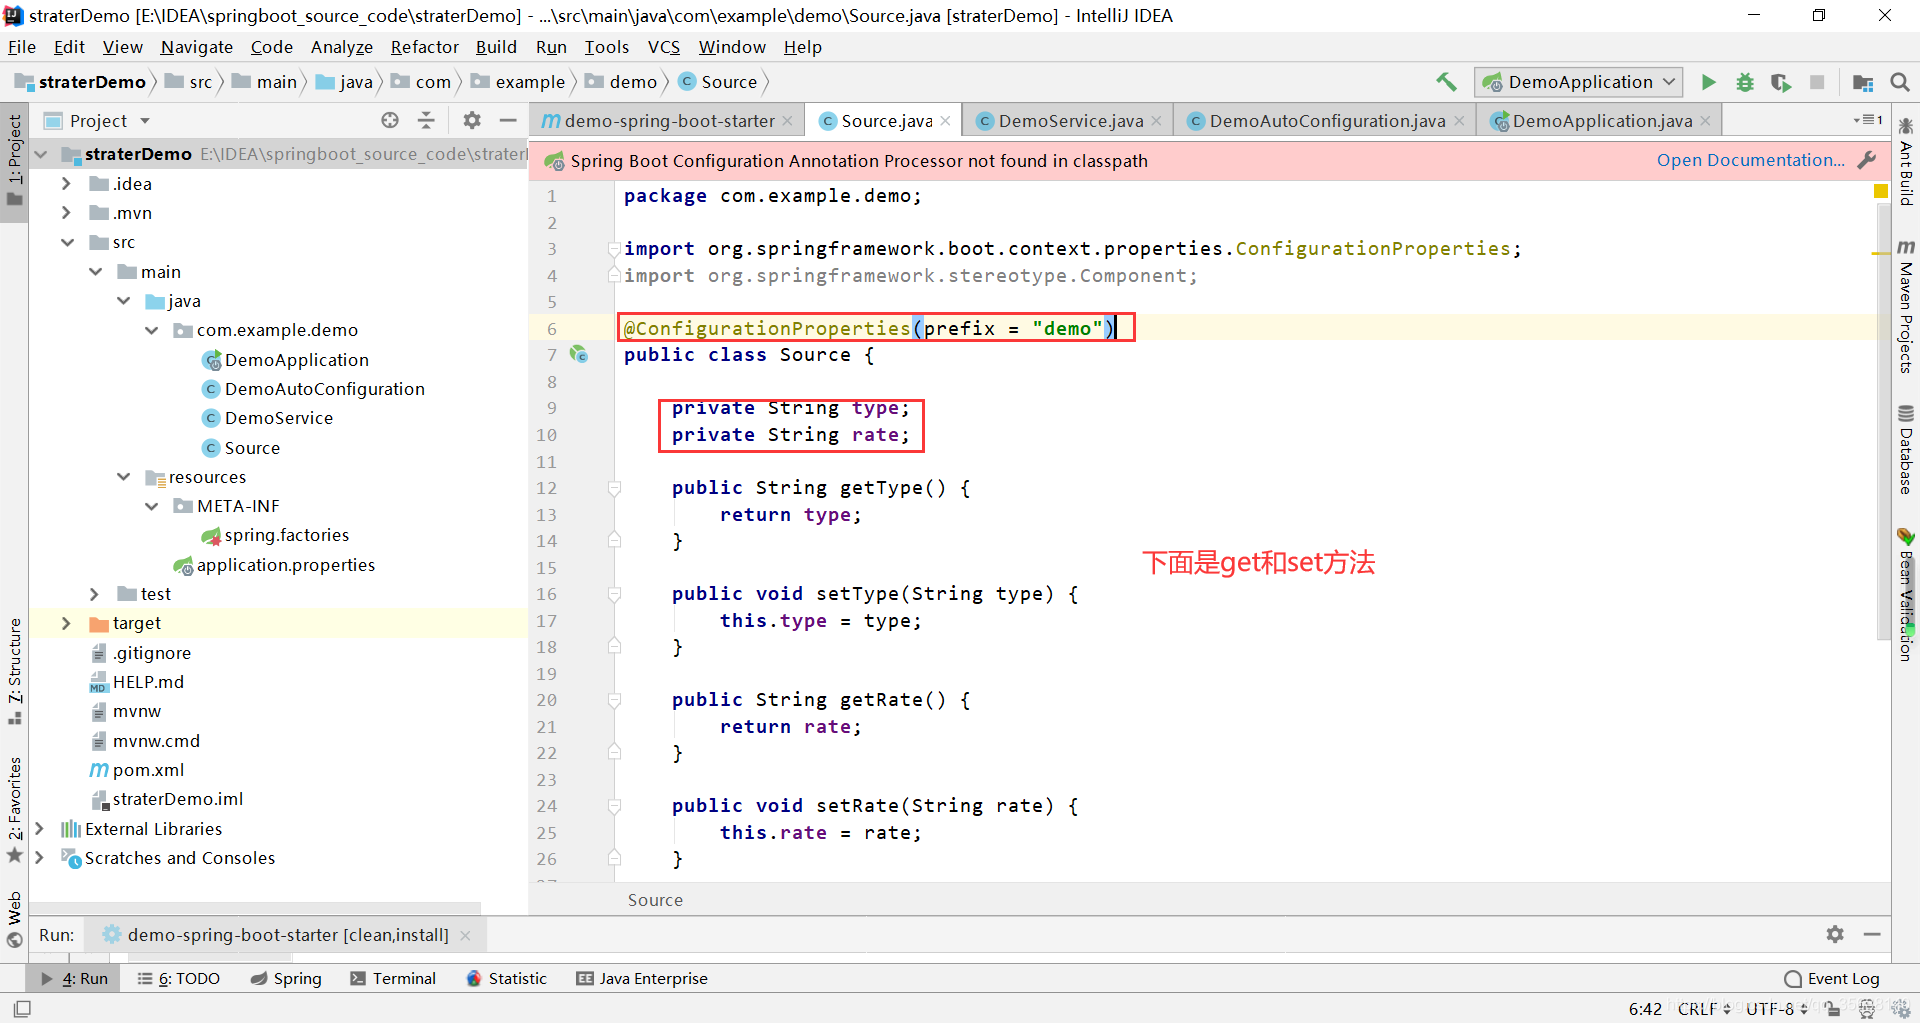The height and width of the screenshot is (1023, 1920).
Task: Toggle the Z: Structure side tab
Action: (14, 671)
